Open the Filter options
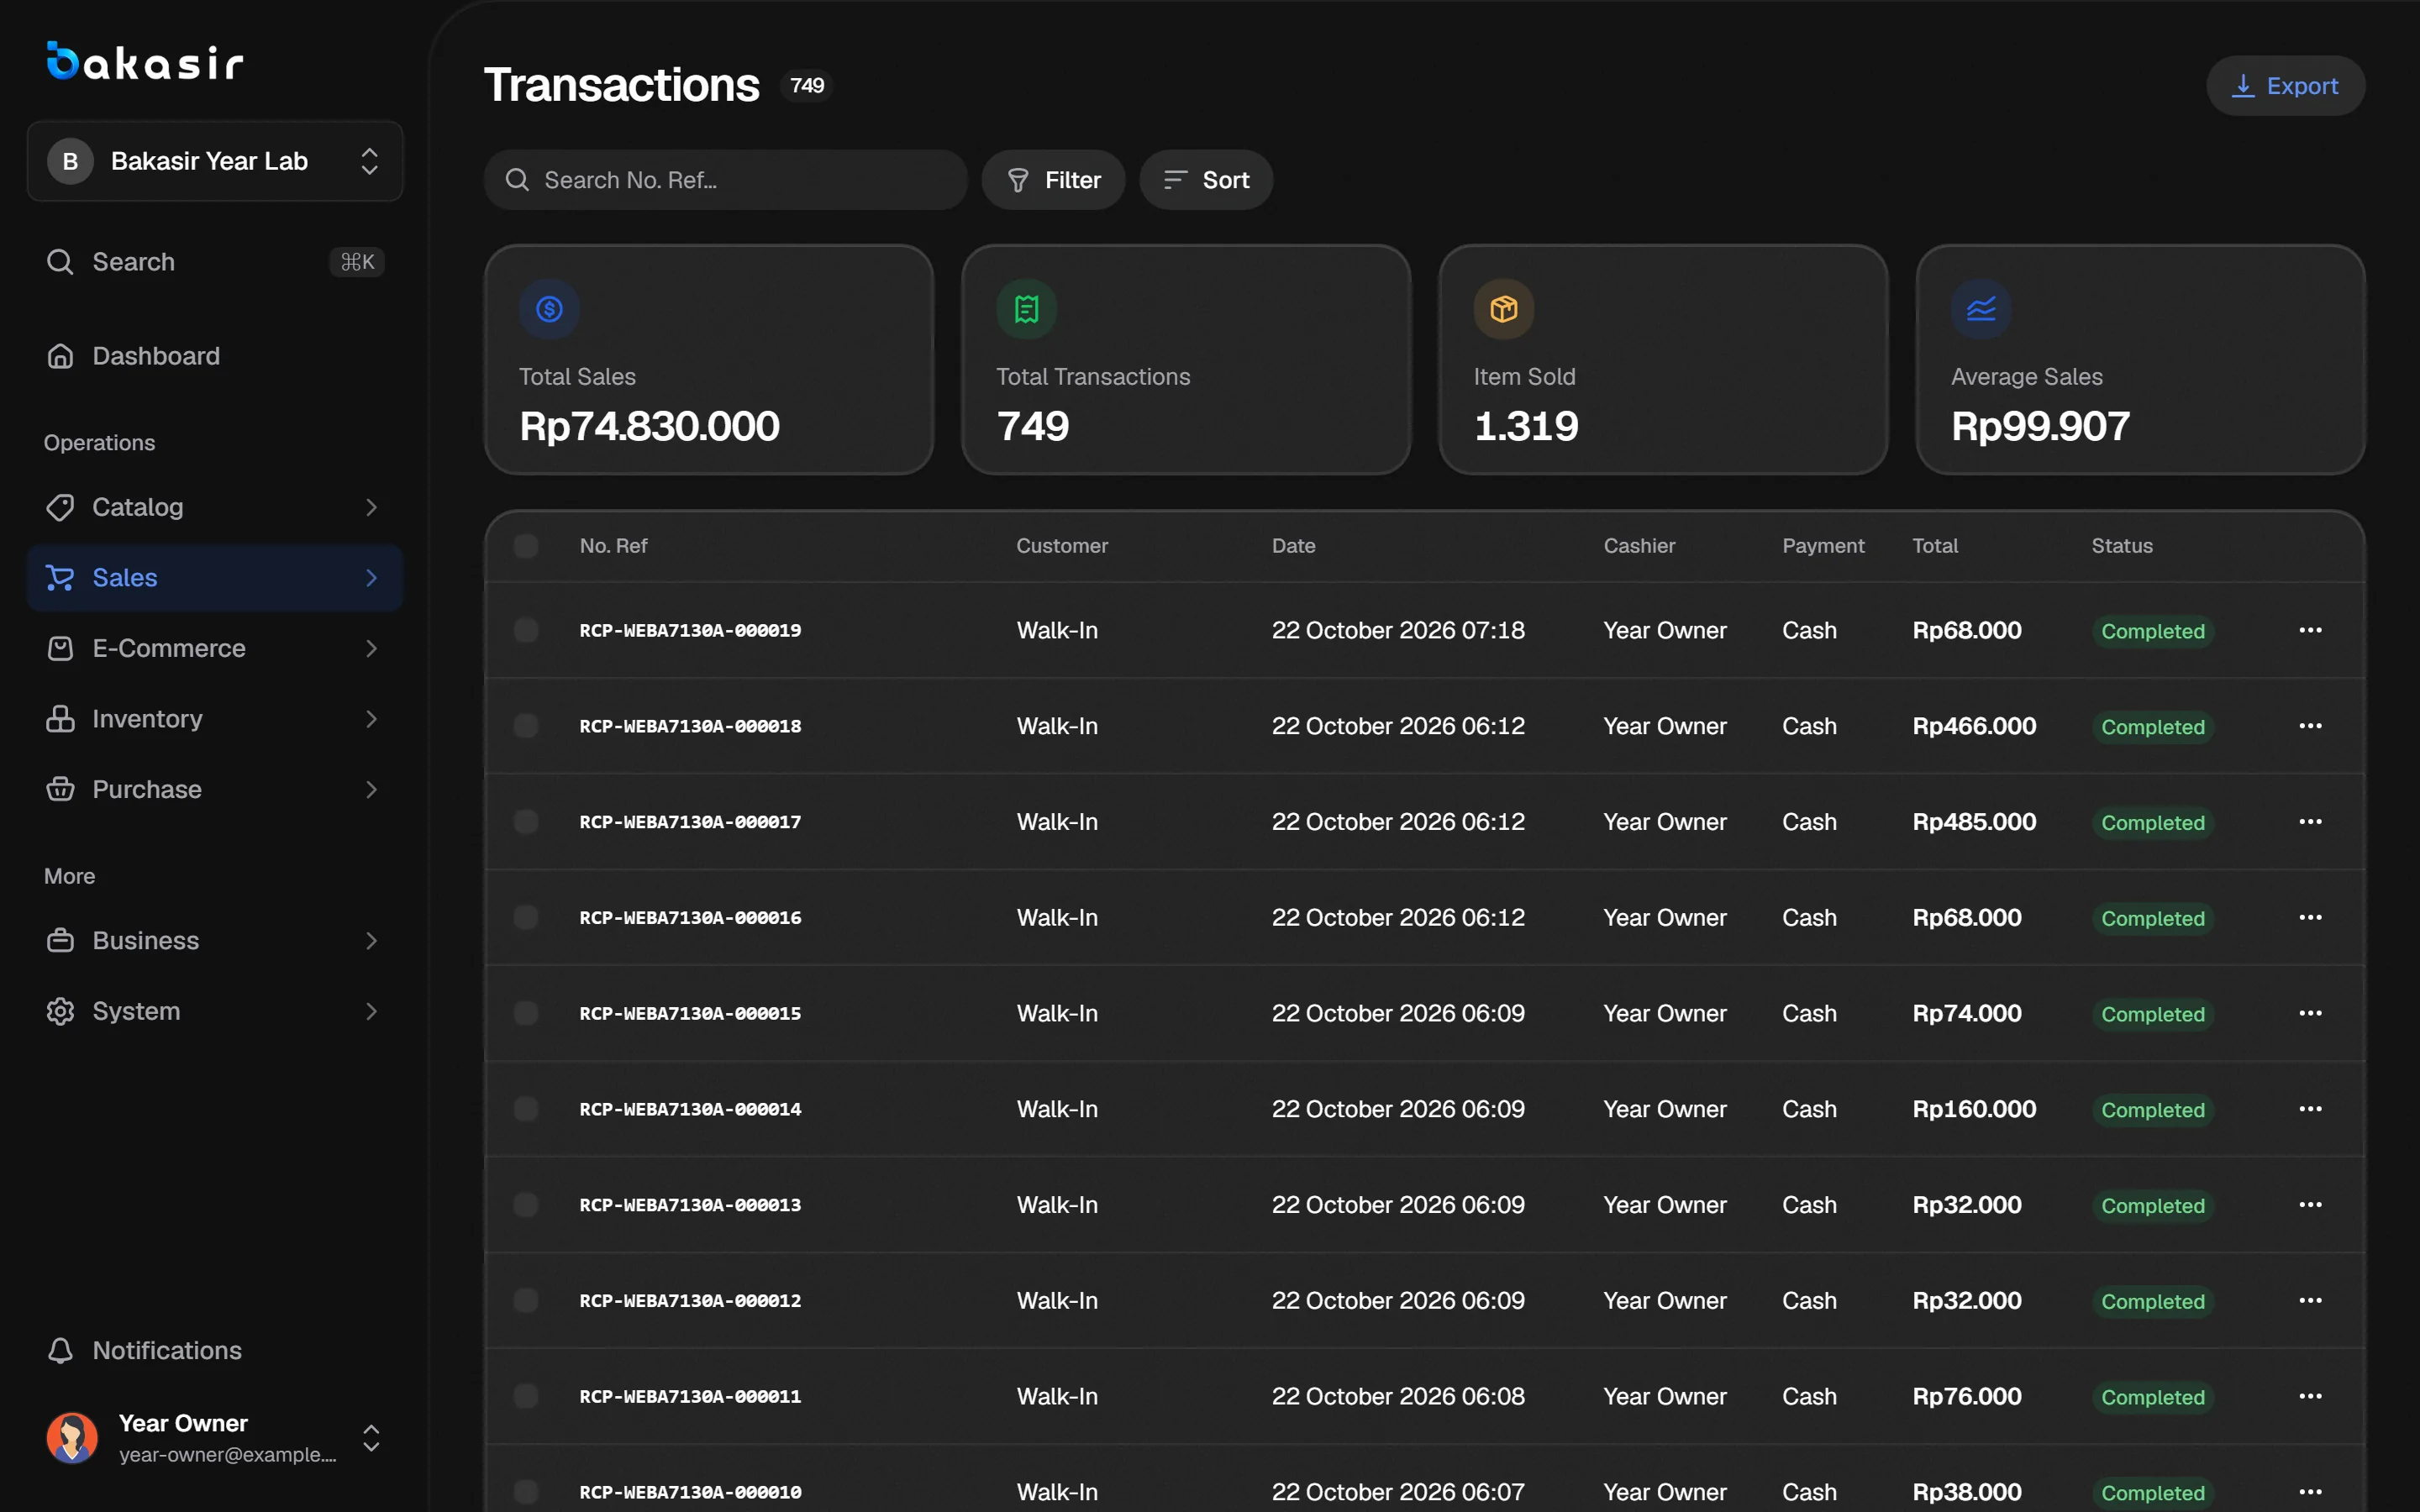 1053,180
